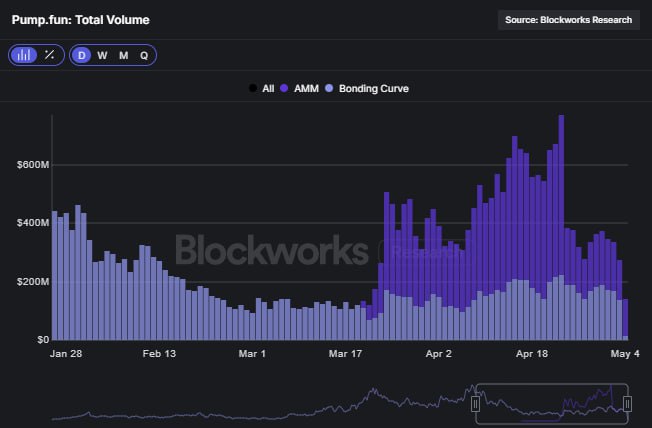Screen dimensions: 652x428
Task: Click the $200M axis label
Action: coord(33,282)
